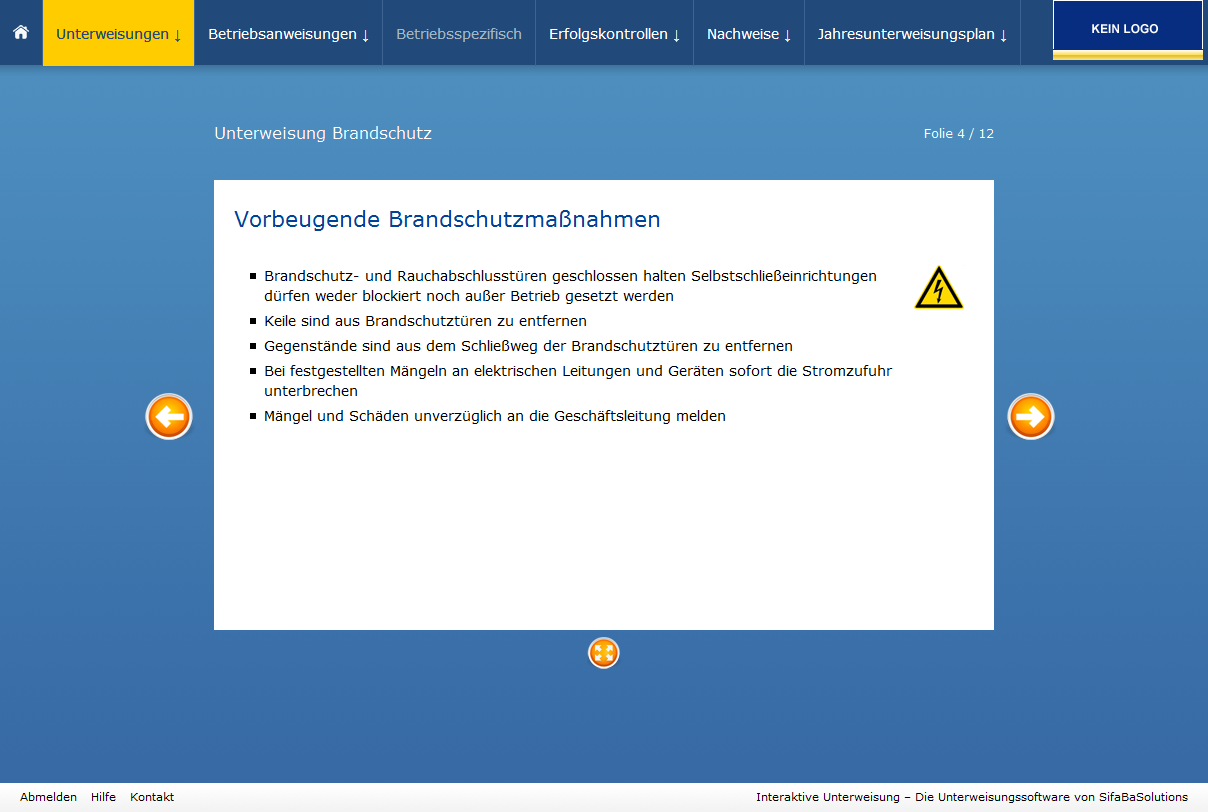Click the Folie 4 / 12 slide counter
Viewport: 1208px width, 812px height.
click(x=959, y=132)
